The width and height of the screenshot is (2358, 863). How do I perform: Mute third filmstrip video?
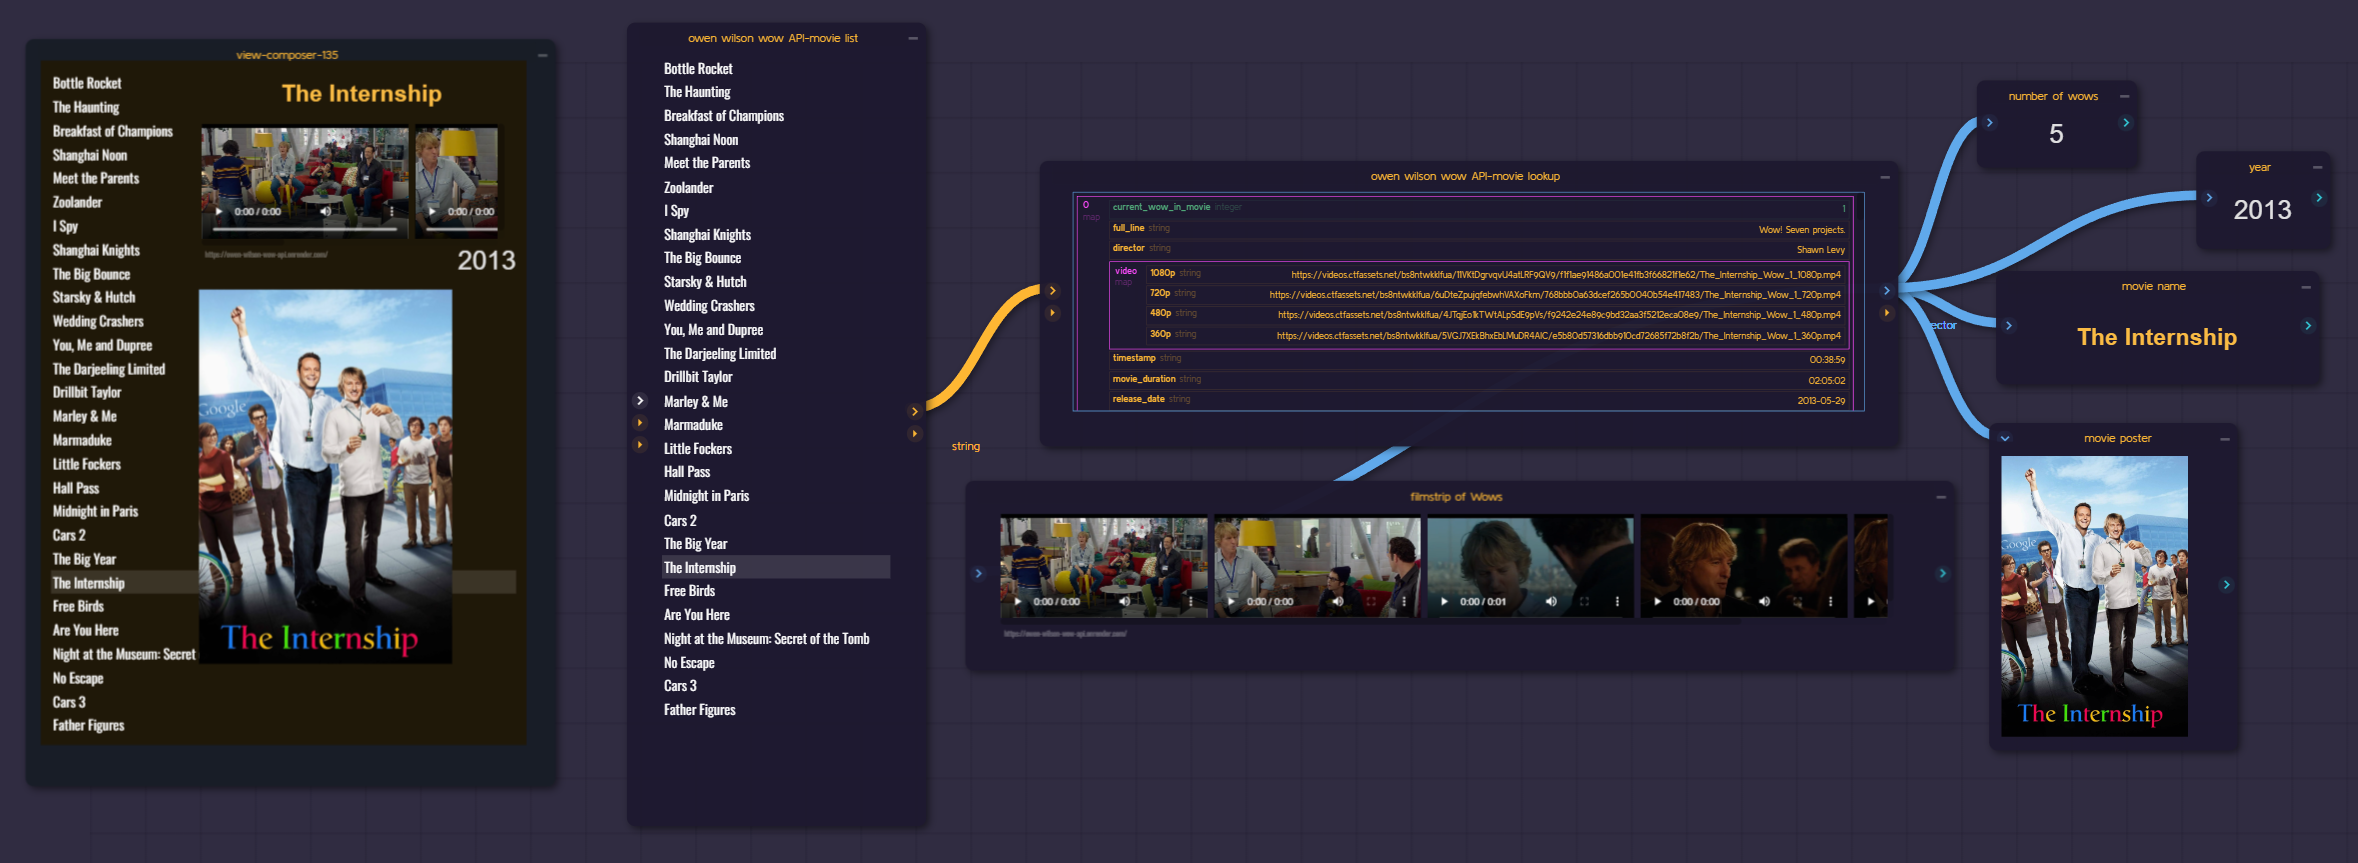1551,602
